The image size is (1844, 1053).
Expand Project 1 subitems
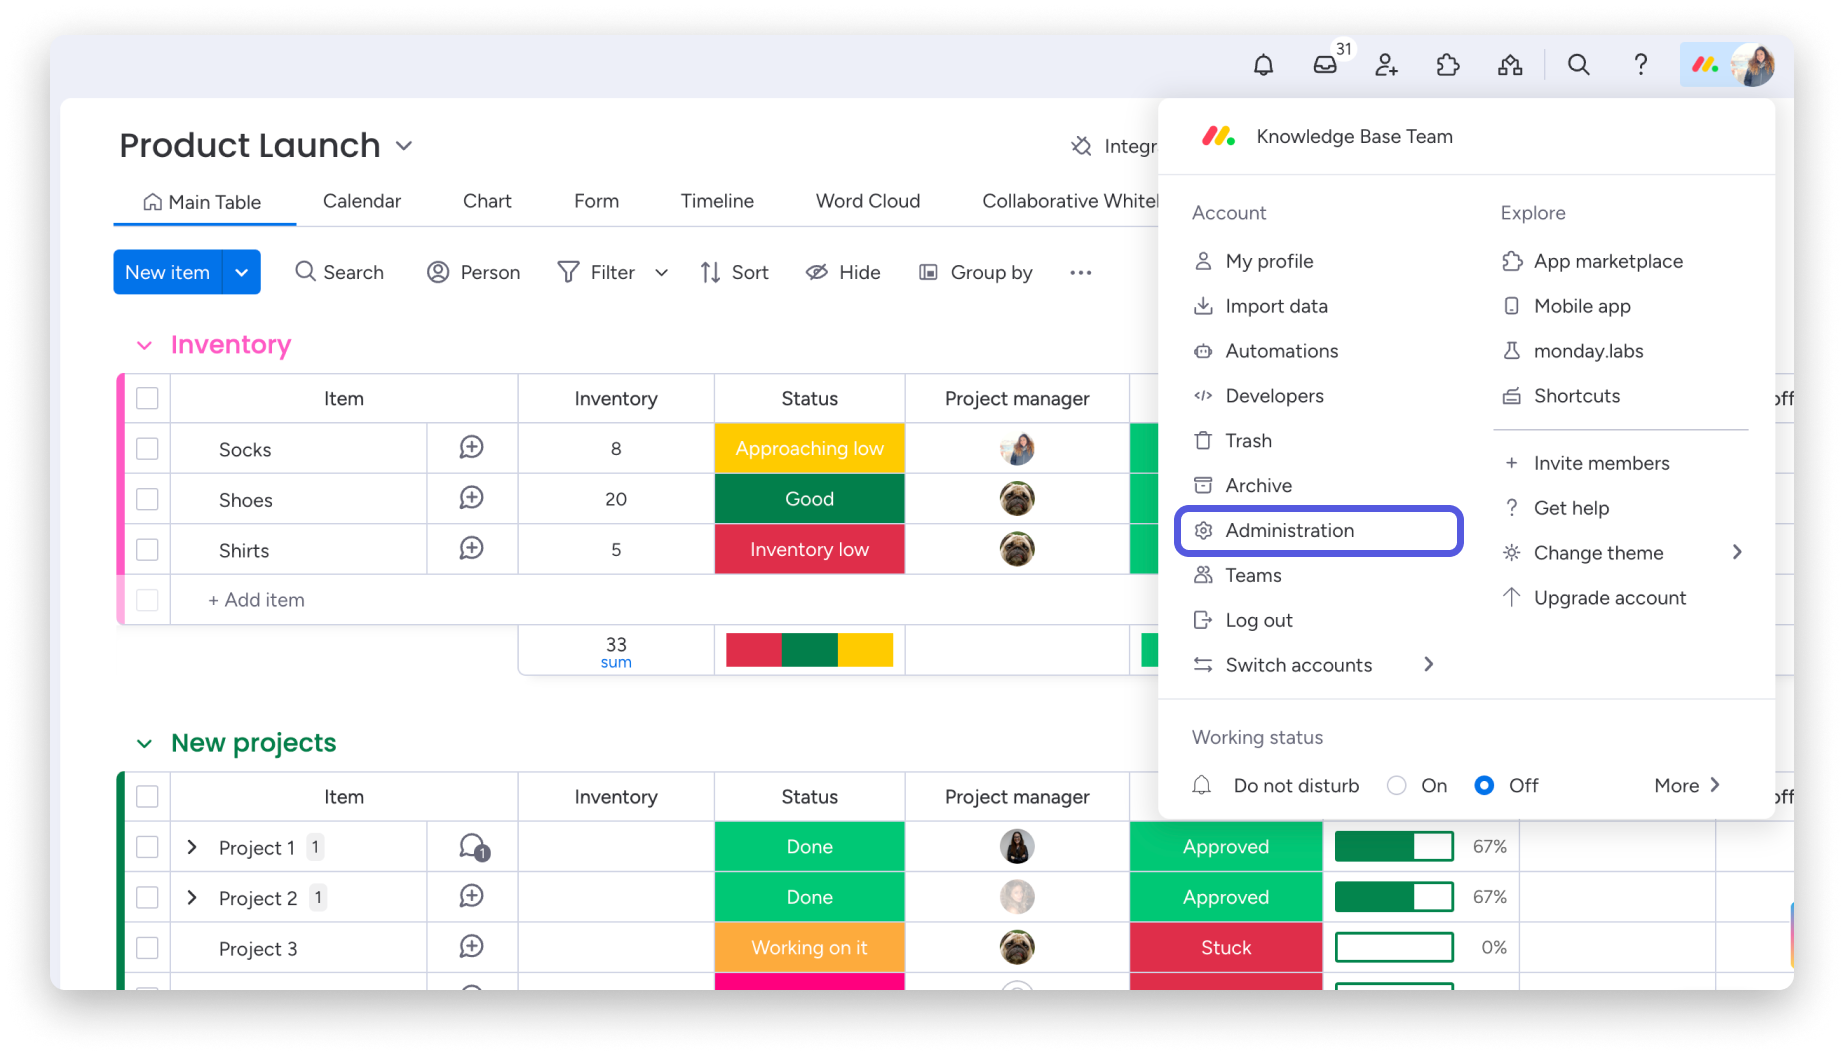192,847
